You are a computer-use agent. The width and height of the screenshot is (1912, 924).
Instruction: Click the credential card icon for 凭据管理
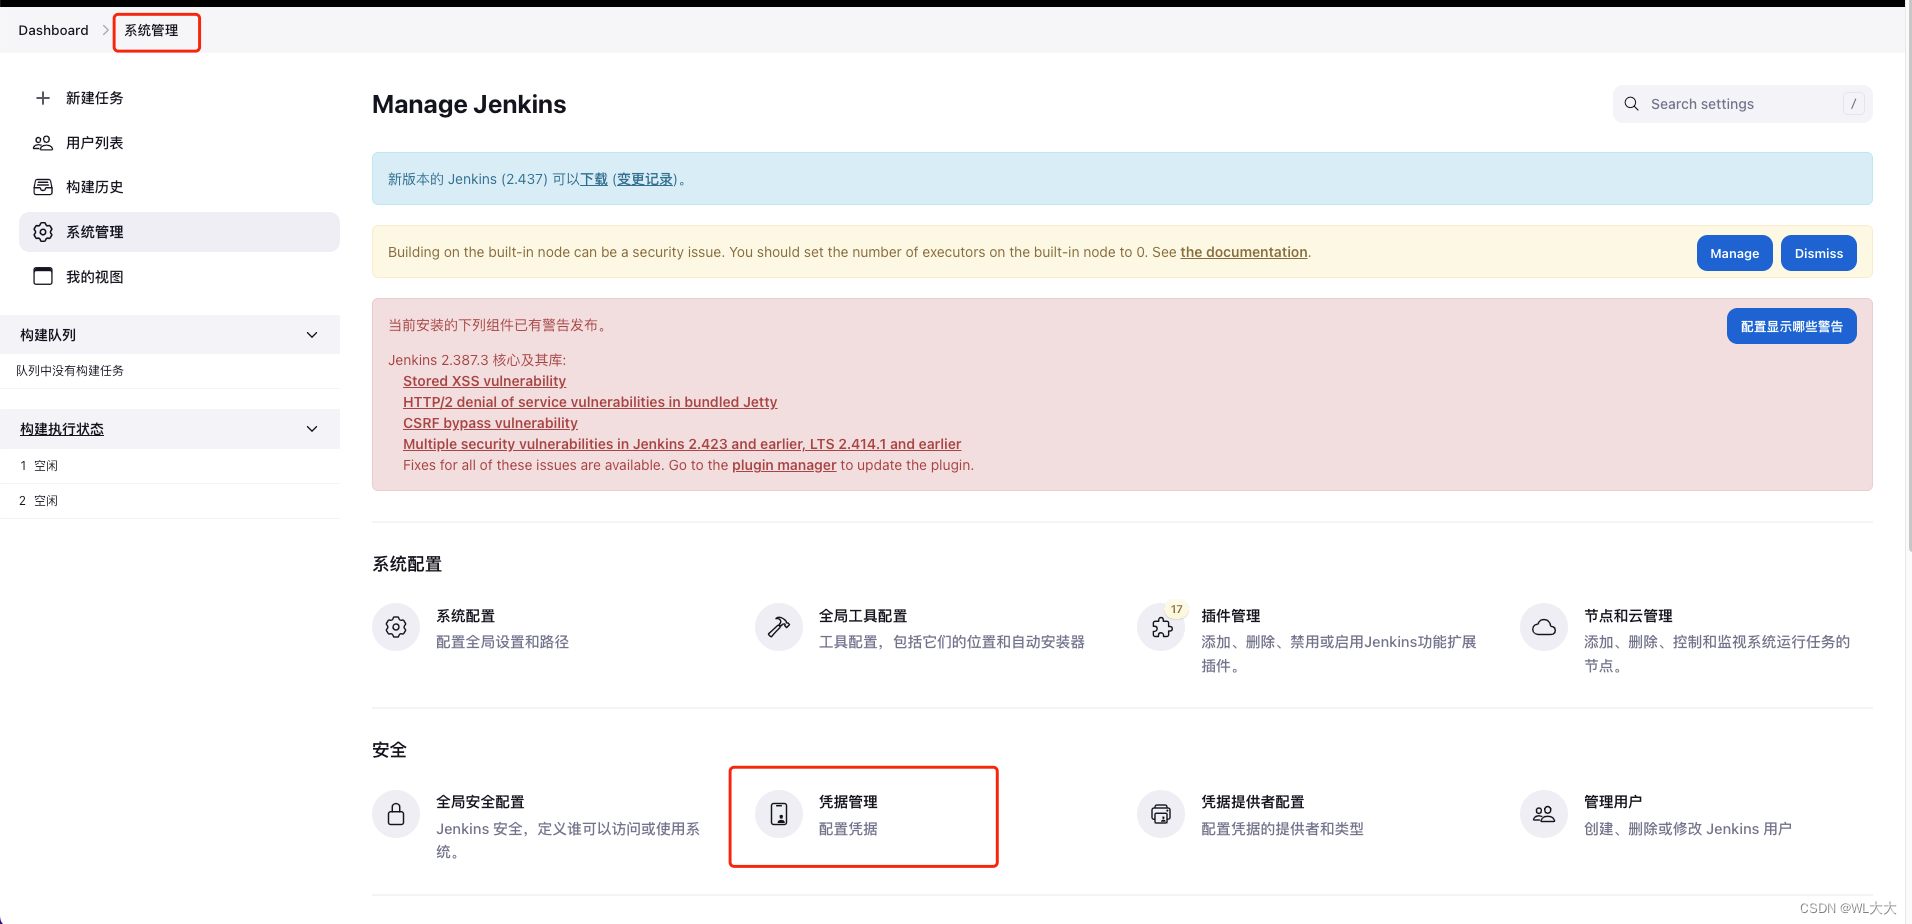pos(779,814)
